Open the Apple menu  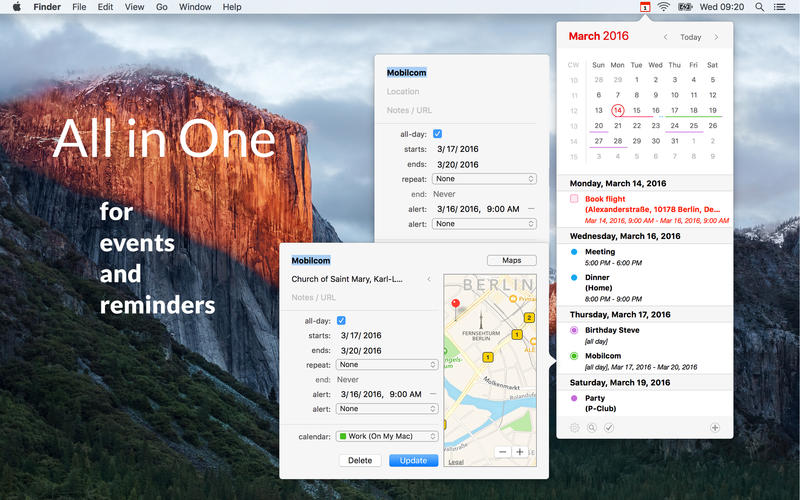[16, 7]
